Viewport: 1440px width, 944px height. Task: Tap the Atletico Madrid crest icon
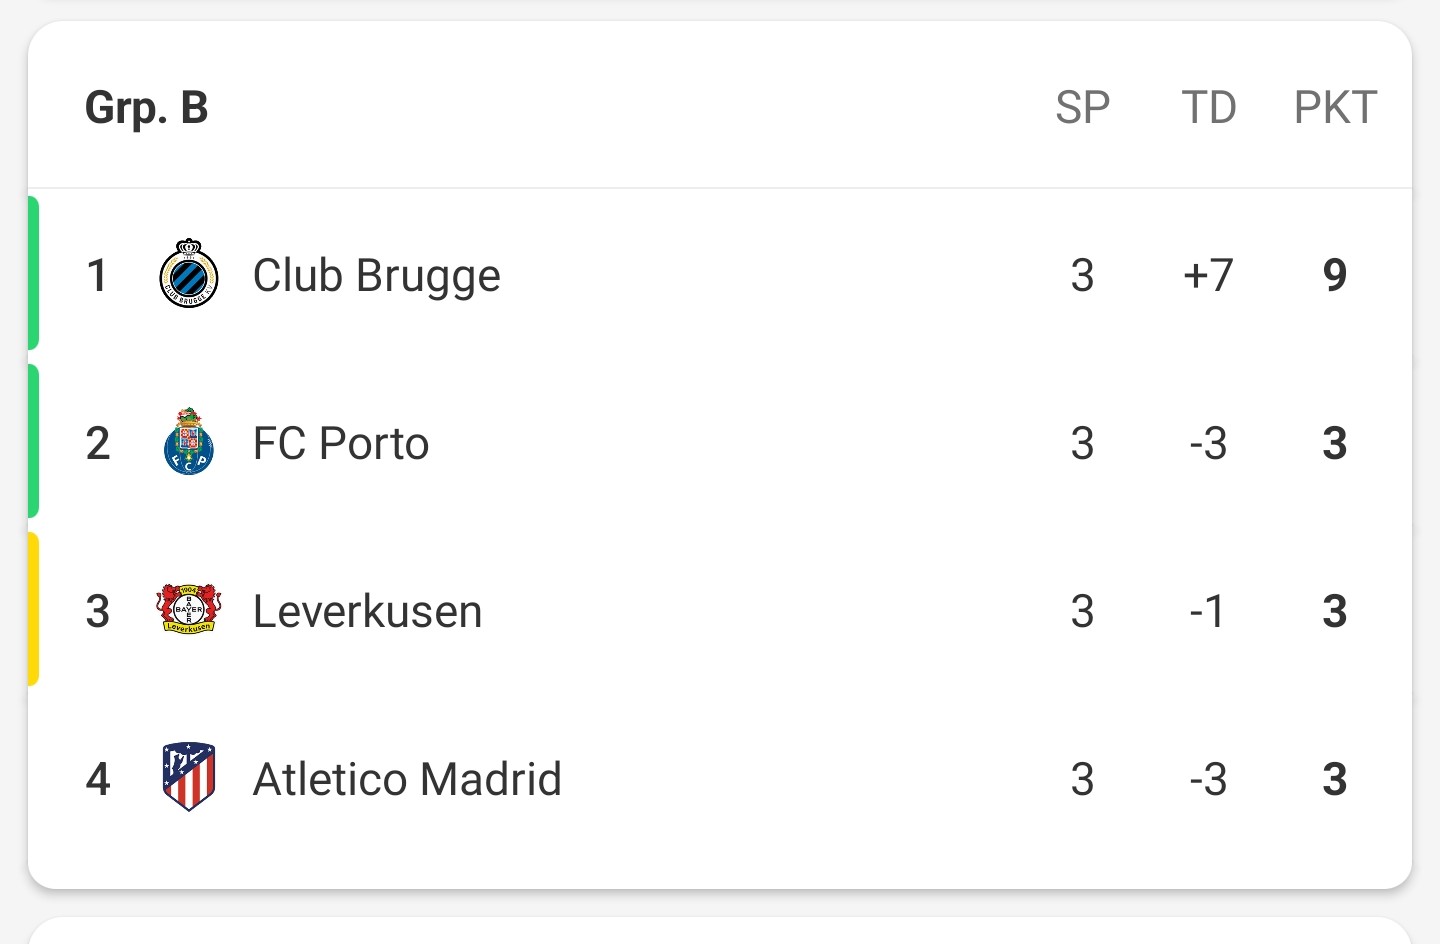coord(189,777)
